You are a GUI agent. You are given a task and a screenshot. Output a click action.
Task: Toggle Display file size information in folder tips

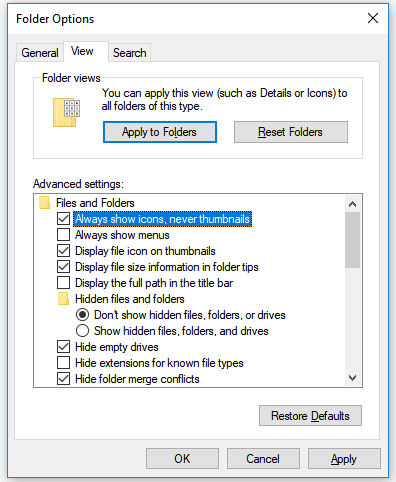[x=63, y=267]
